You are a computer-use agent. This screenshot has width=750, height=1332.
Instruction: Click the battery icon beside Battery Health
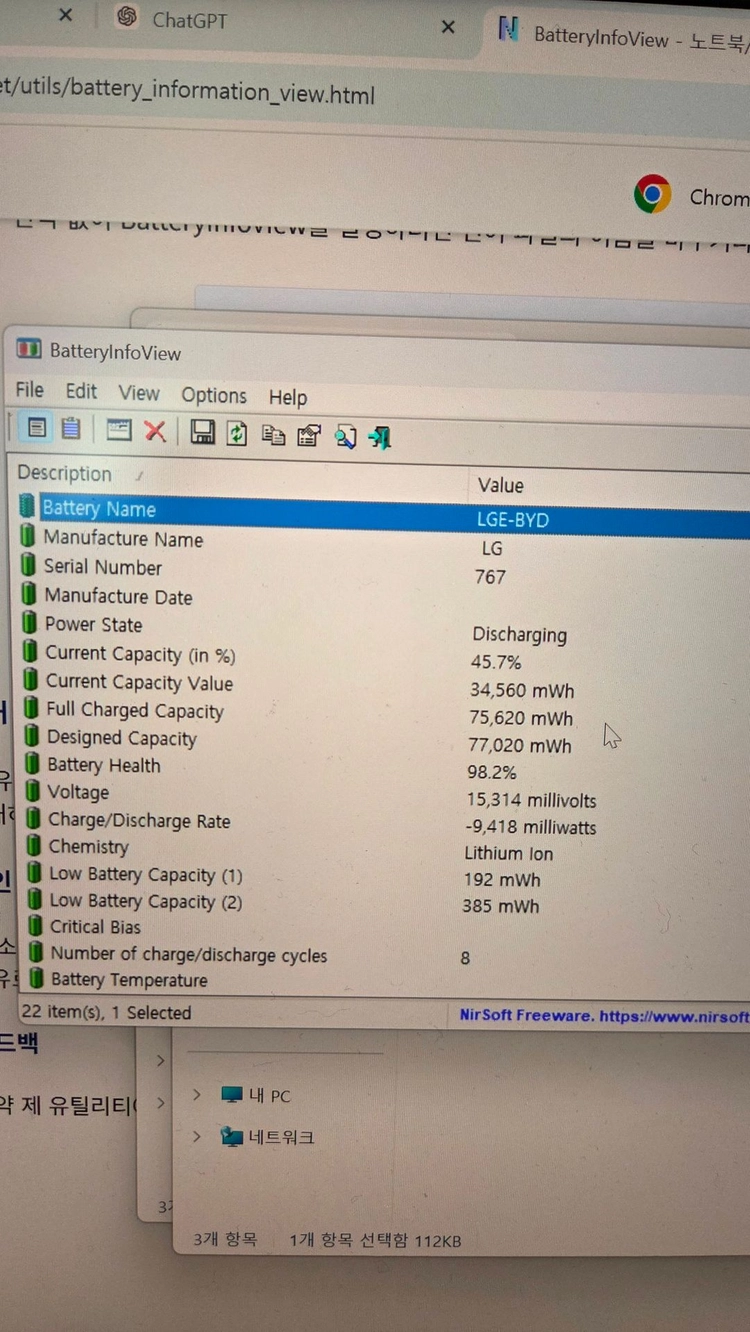(34, 764)
